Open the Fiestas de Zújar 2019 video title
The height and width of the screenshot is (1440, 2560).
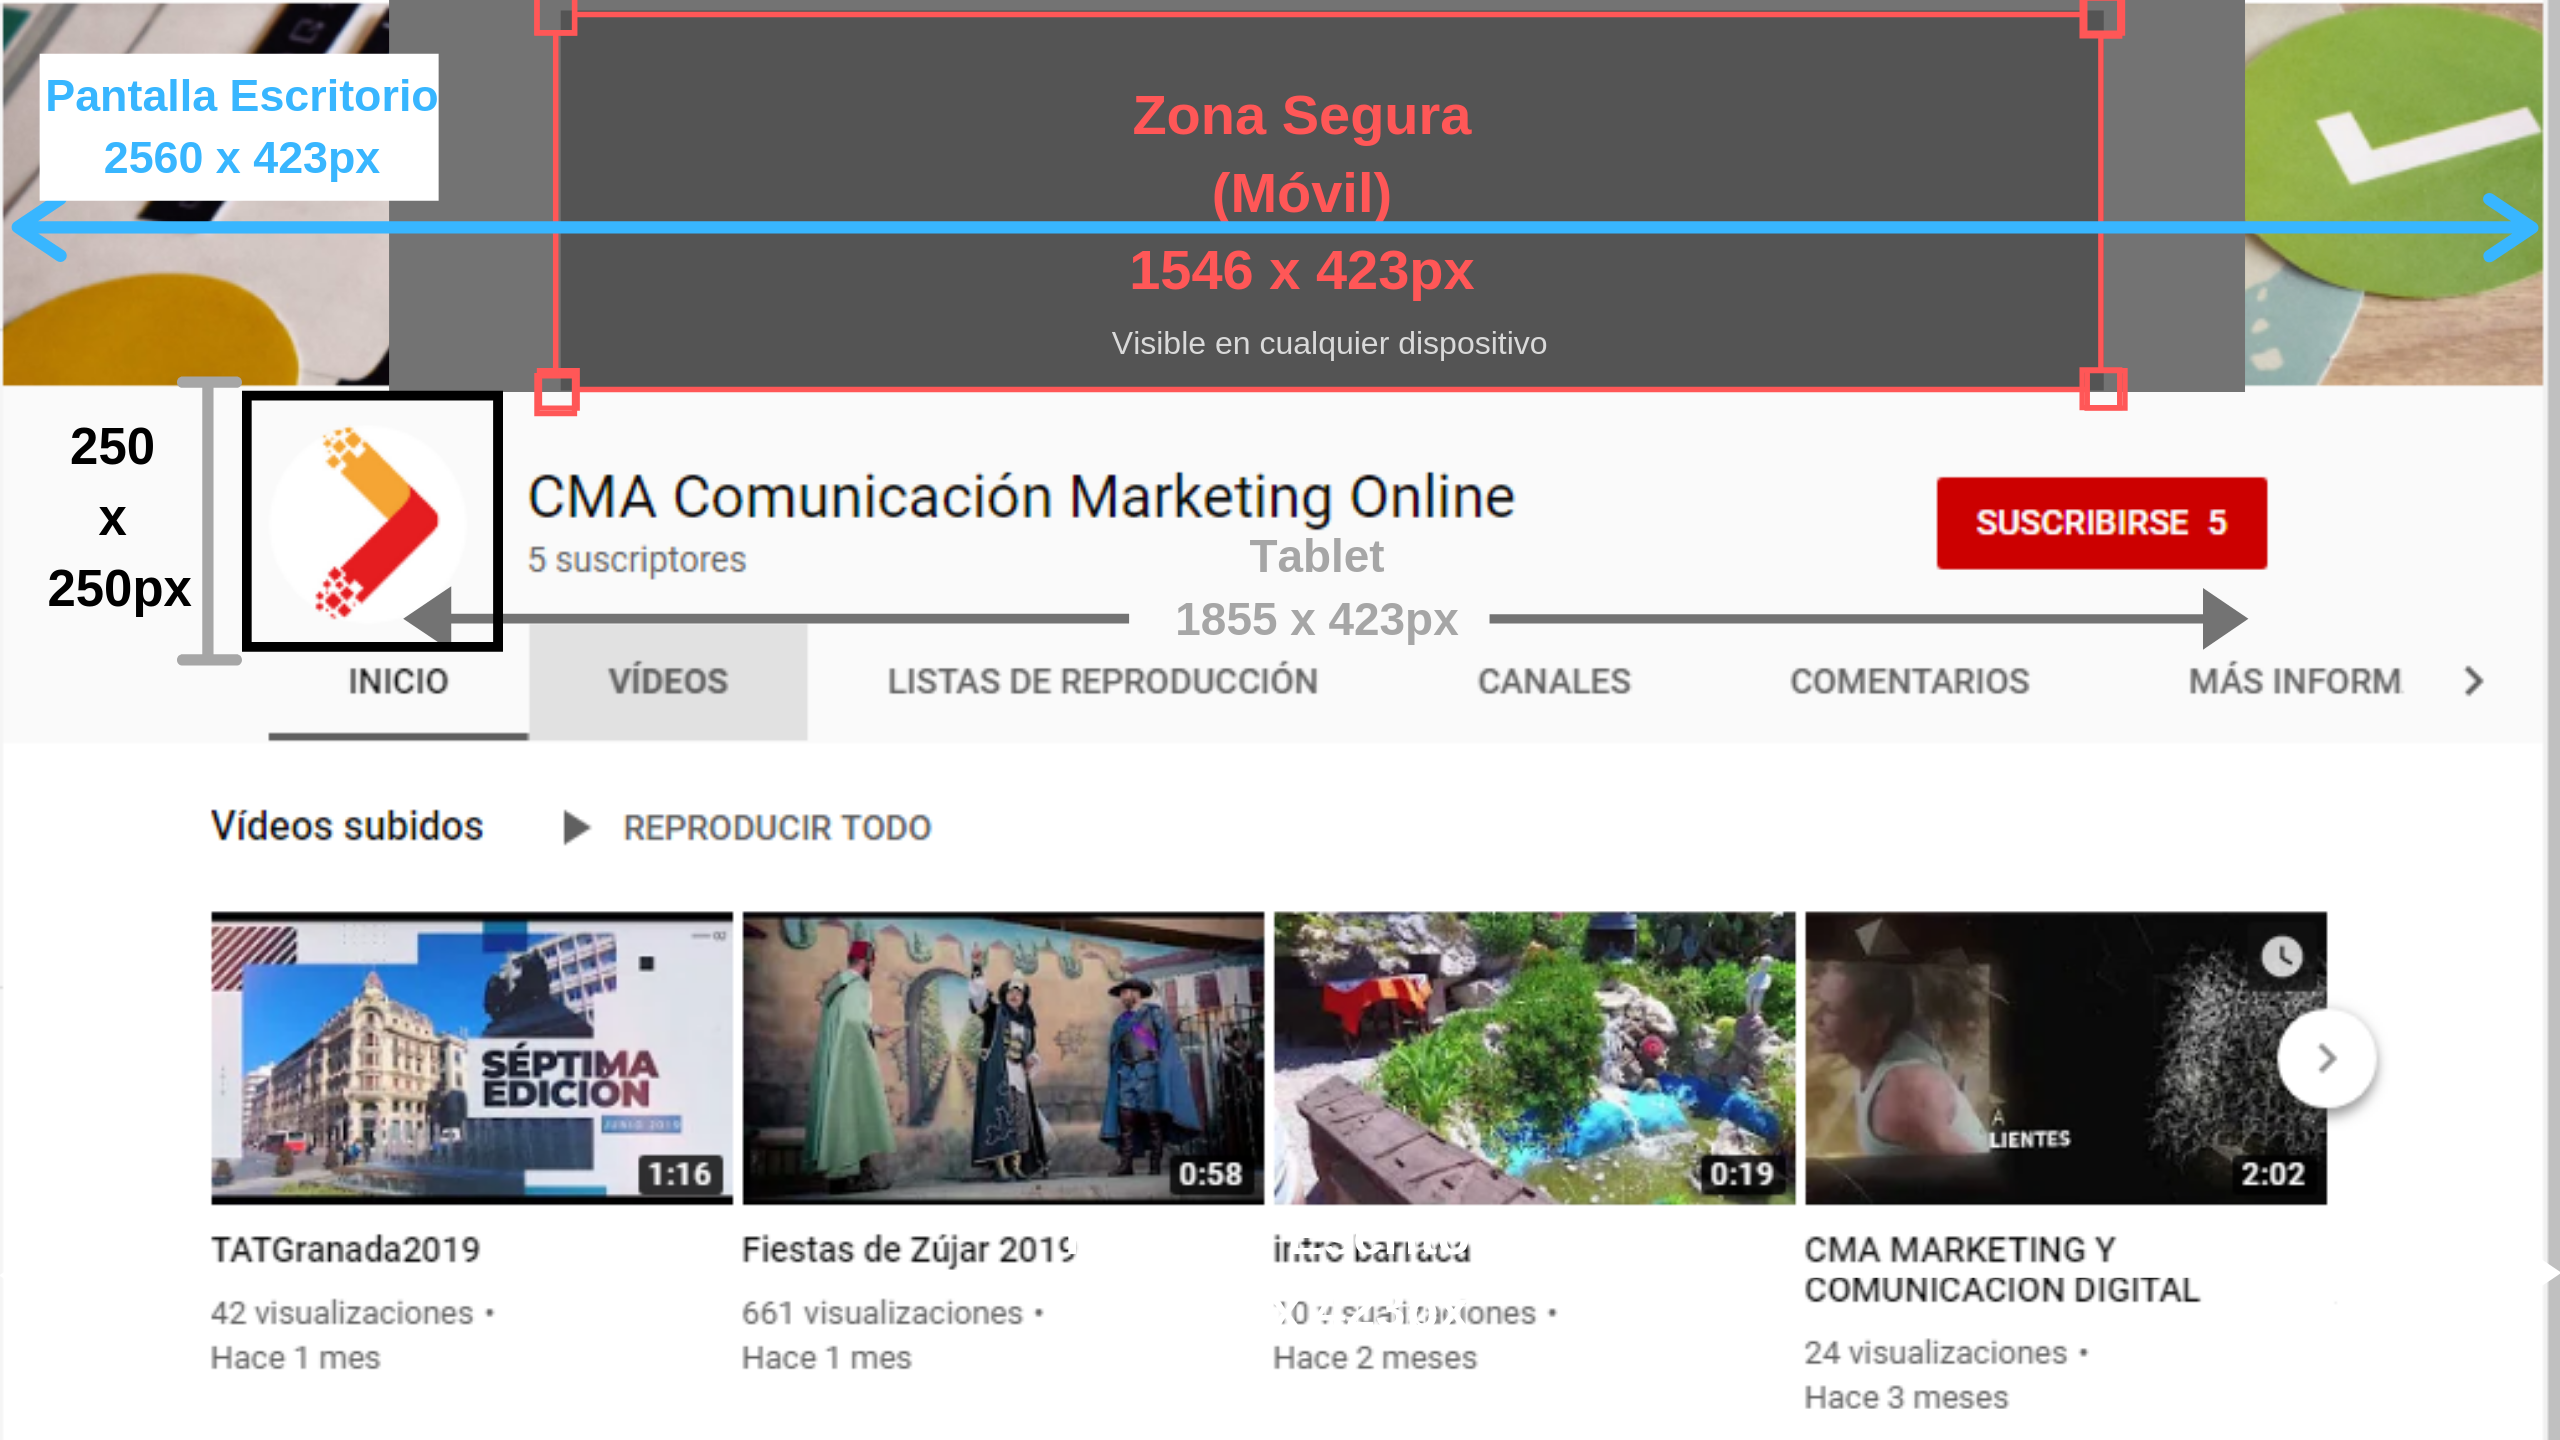(x=908, y=1250)
